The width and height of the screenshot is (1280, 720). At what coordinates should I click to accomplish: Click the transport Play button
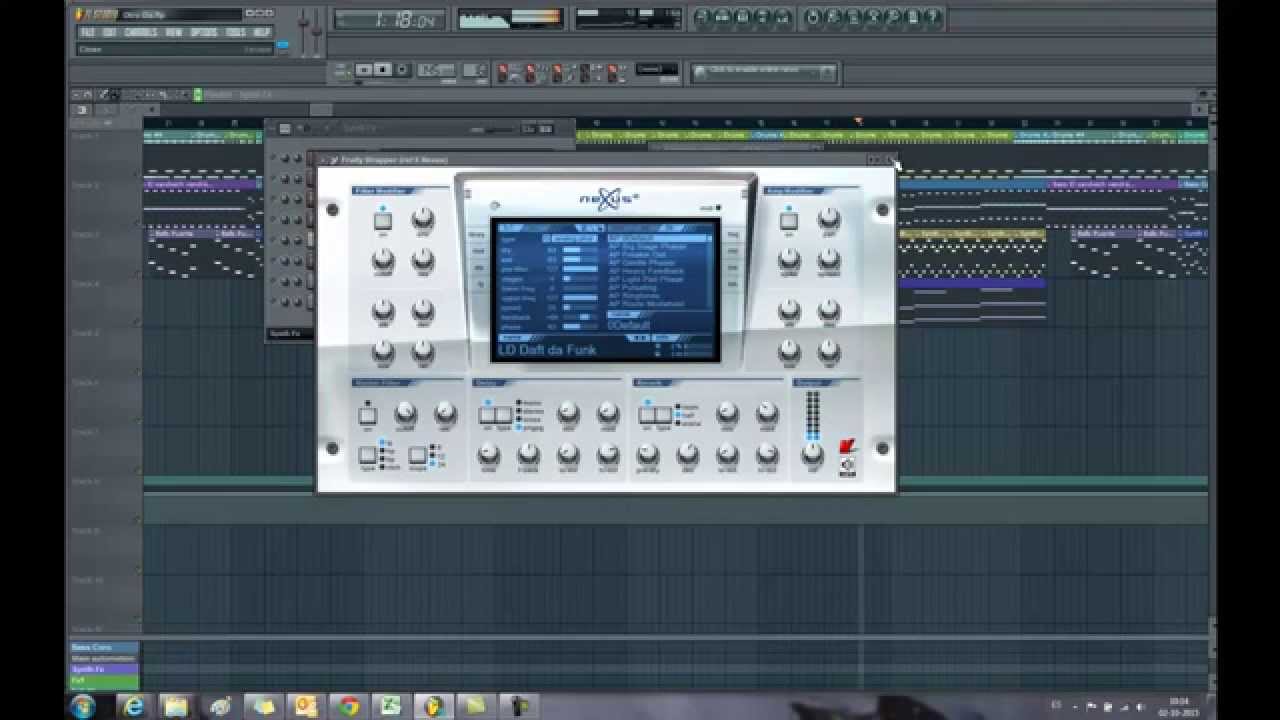coord(364,70)
